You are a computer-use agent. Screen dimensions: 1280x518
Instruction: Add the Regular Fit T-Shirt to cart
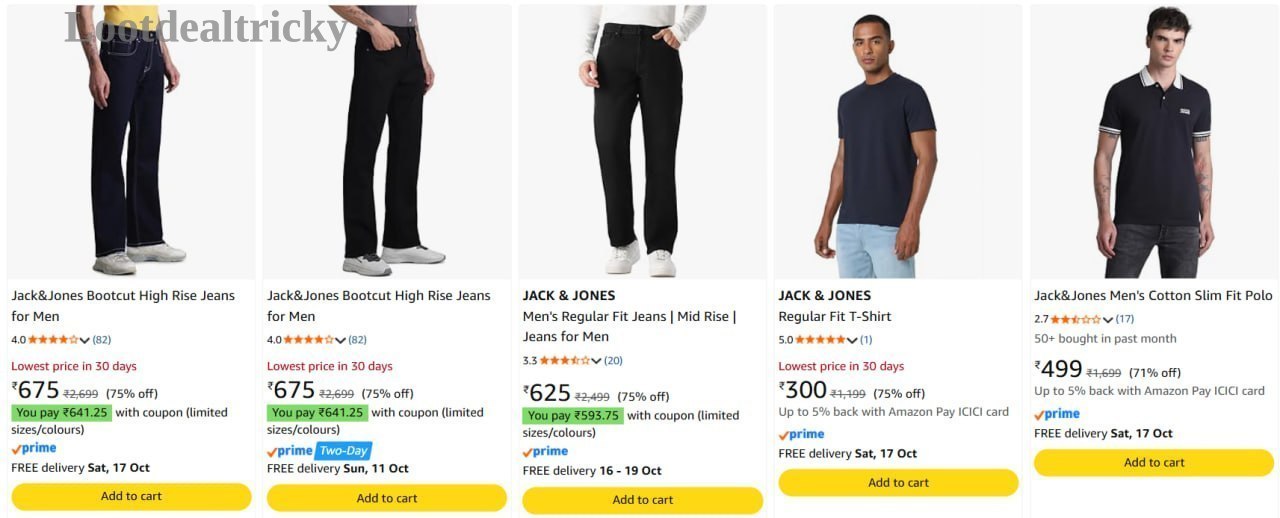(x=898, y=483)
